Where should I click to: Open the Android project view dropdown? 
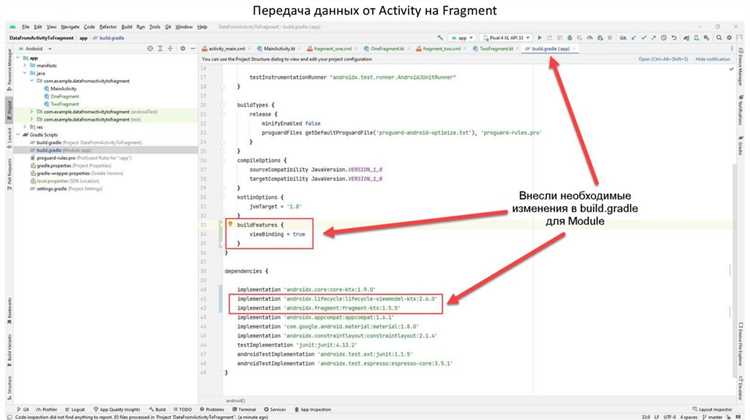click(x=35, y=49)
